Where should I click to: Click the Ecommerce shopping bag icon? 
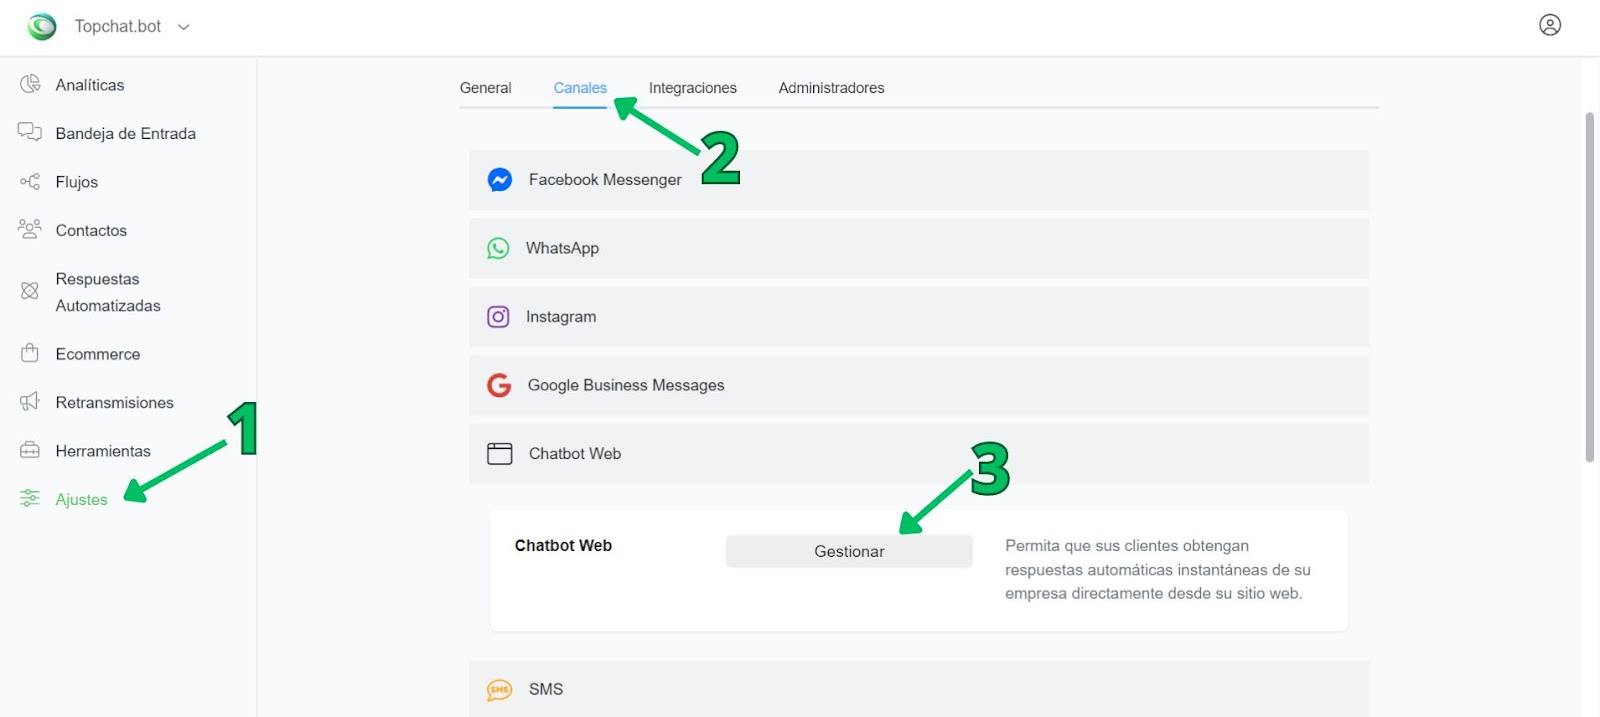(30, 353)
